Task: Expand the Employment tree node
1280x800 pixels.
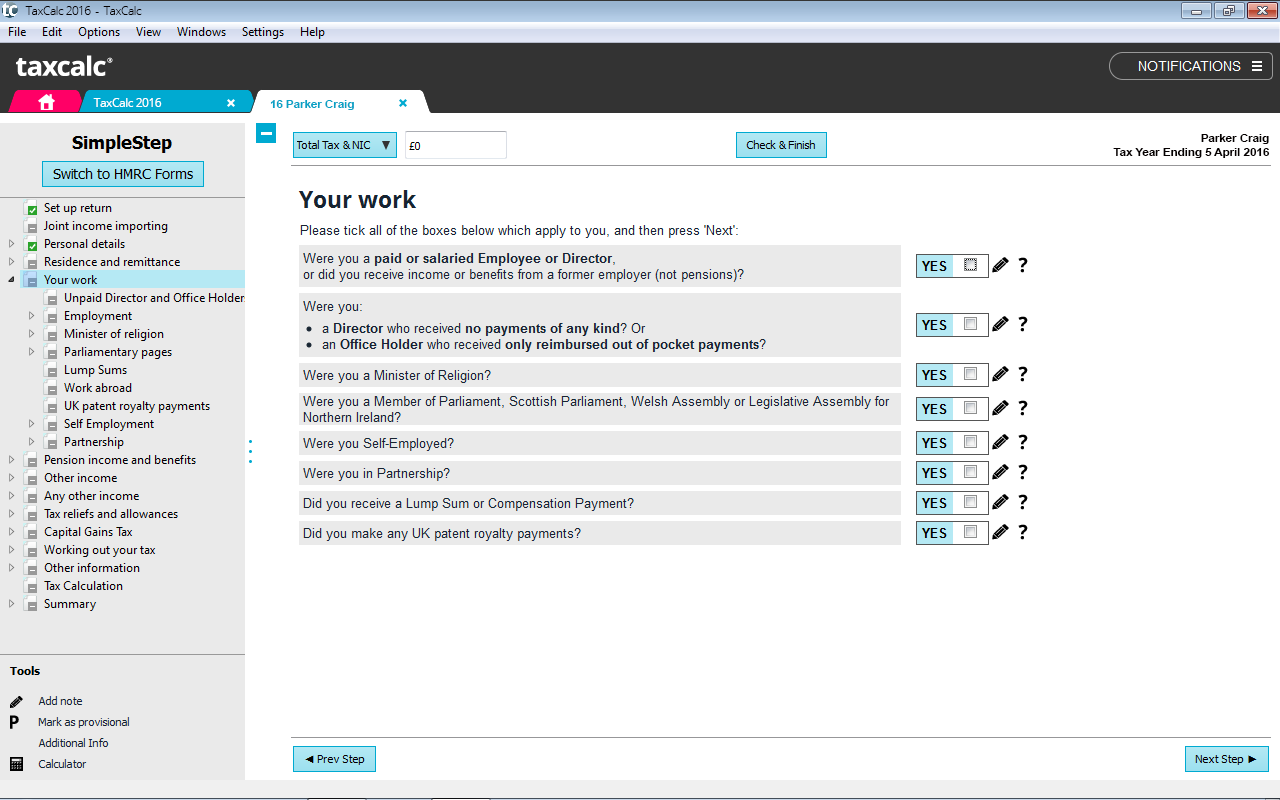Action: pyautogui.click(x=32, y=316)
